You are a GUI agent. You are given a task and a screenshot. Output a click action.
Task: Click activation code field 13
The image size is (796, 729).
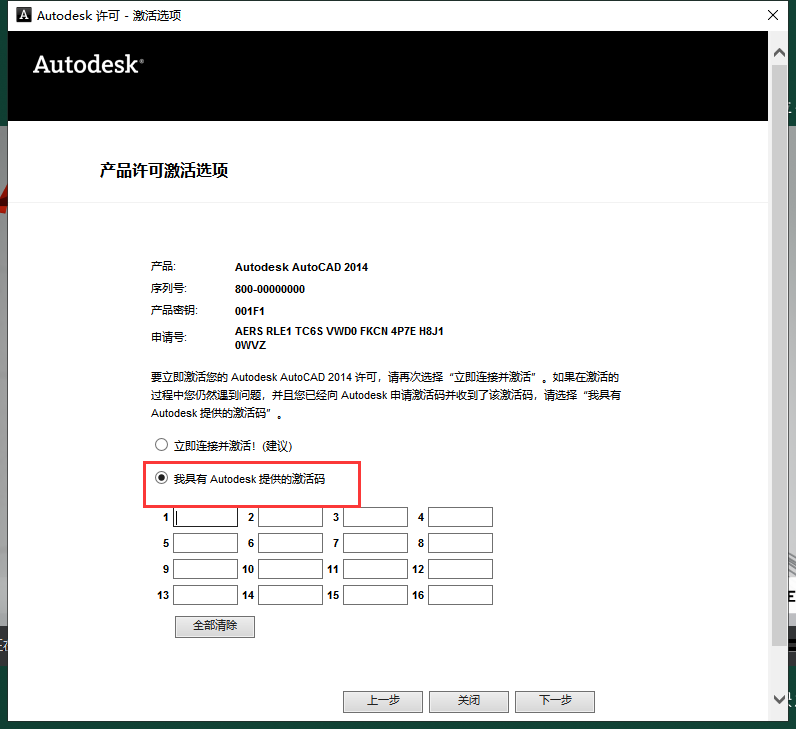206,595
